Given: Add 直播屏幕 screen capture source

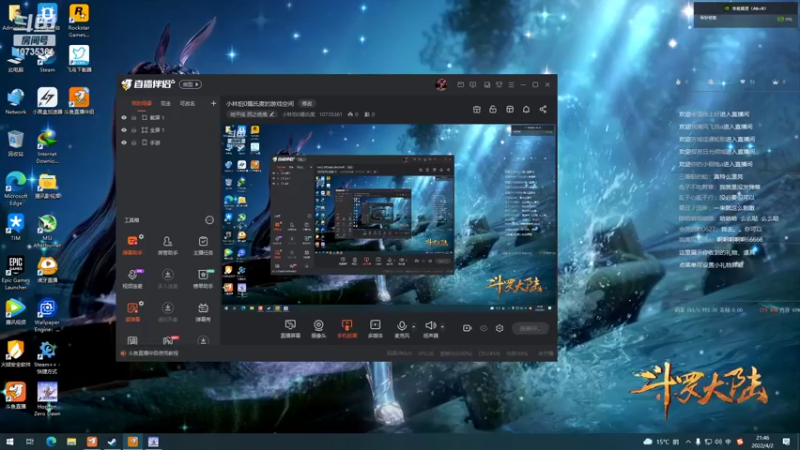Looking at the screenshot, I should tap(290, 329).
